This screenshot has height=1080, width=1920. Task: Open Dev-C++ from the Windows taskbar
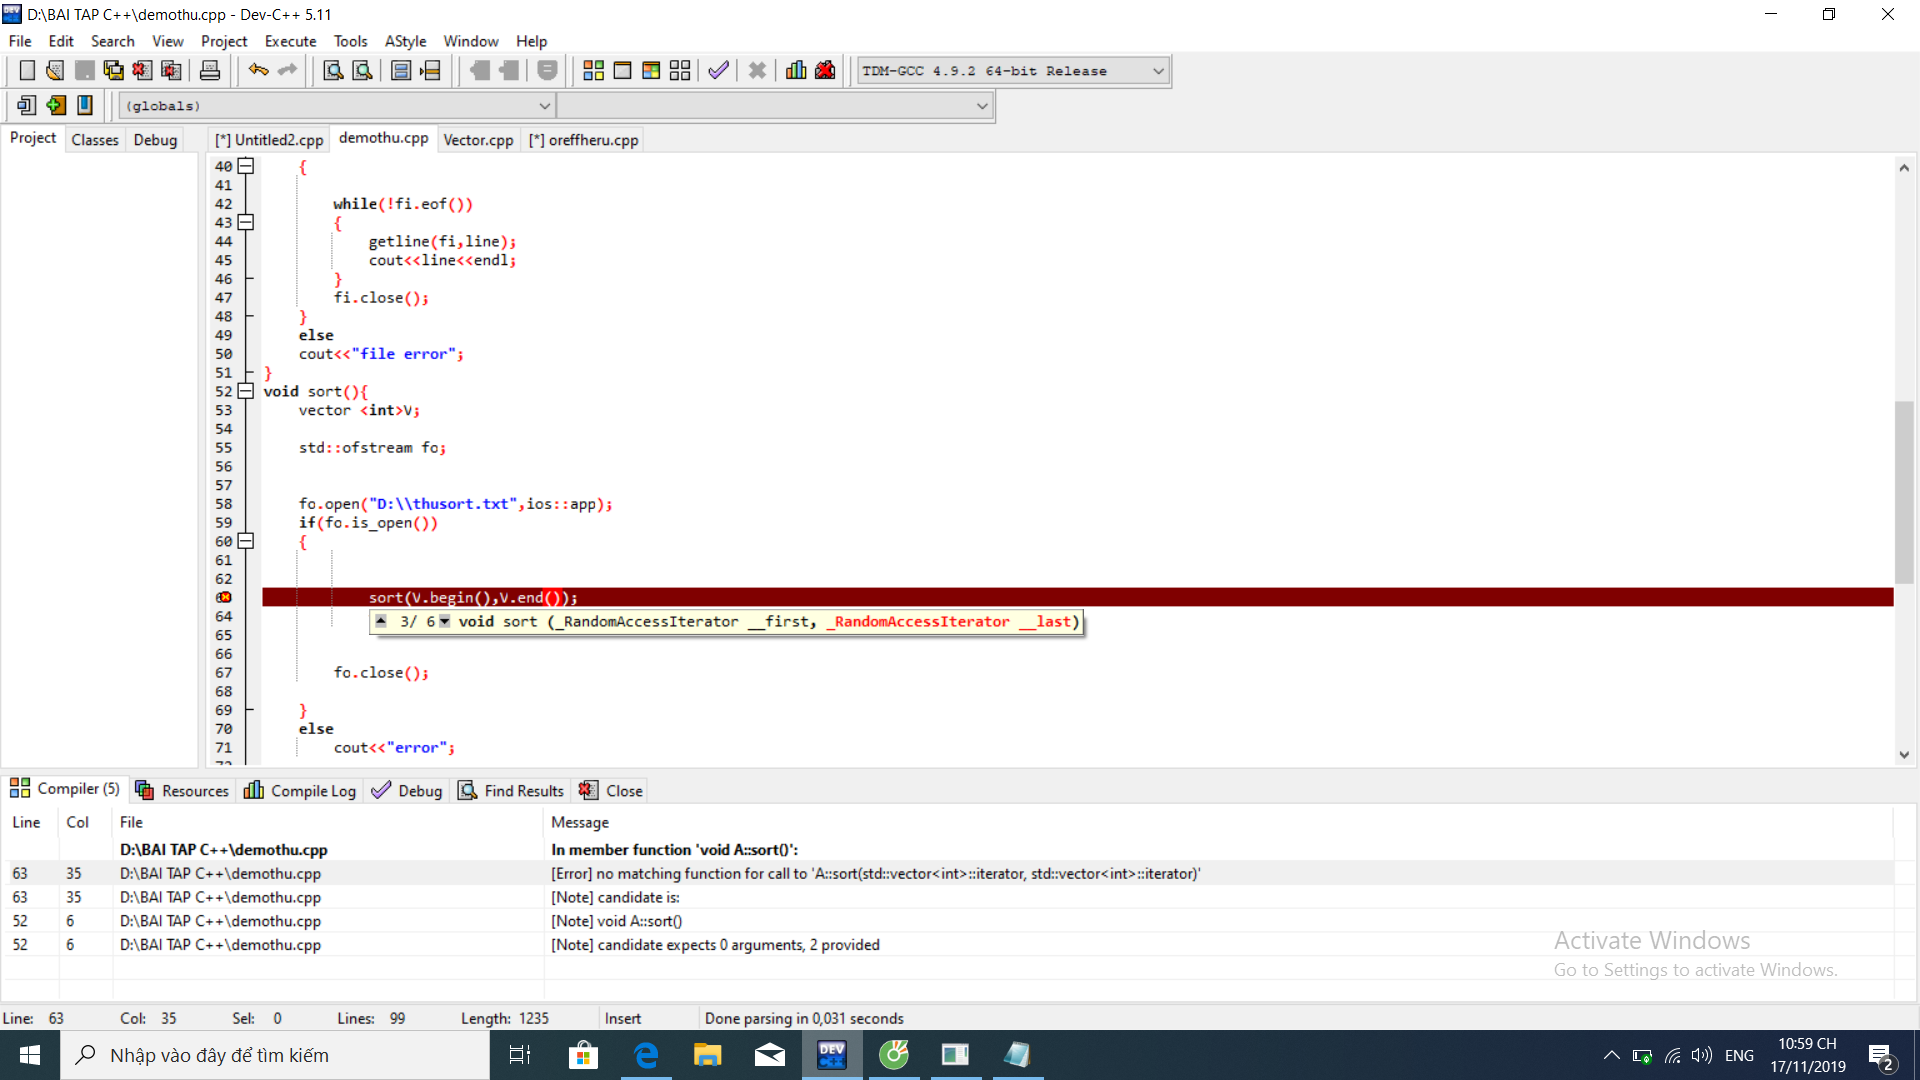point(832,1055)
